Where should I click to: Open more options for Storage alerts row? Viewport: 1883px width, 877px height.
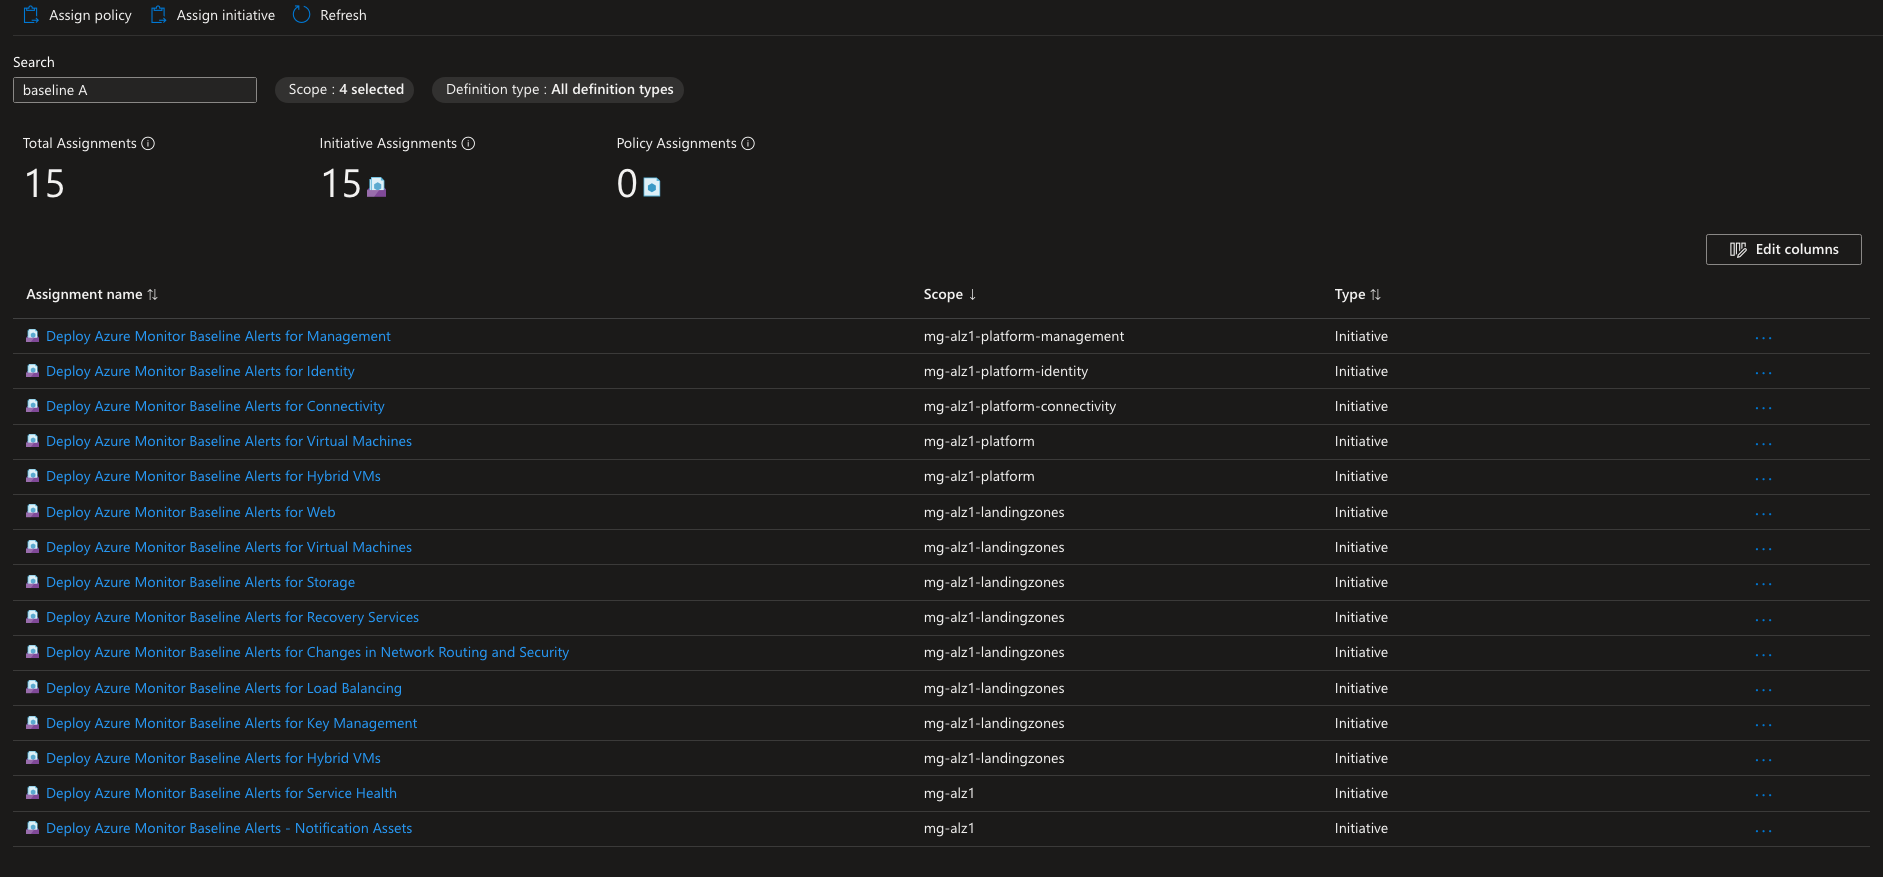pos(1763,584)
